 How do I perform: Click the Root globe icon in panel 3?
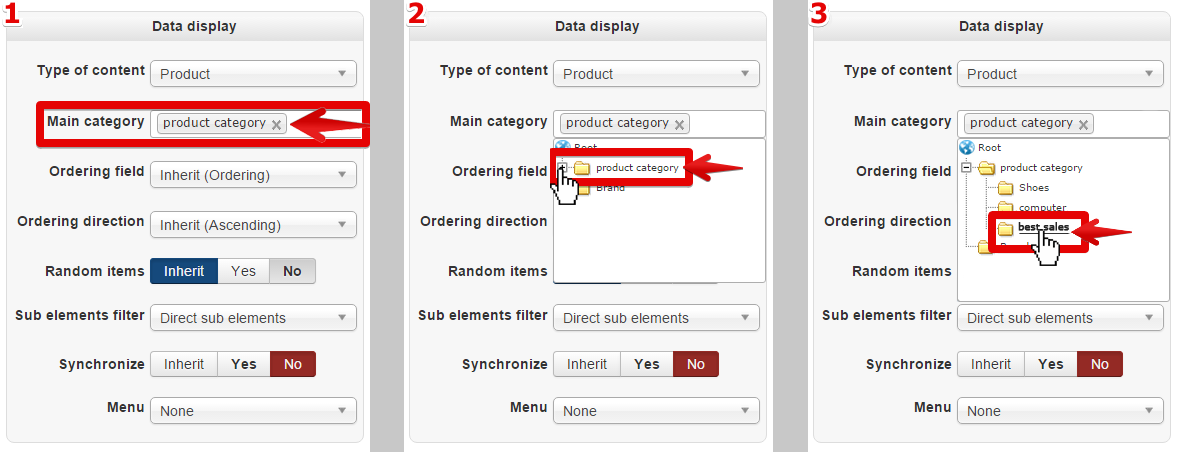(967, 148)
